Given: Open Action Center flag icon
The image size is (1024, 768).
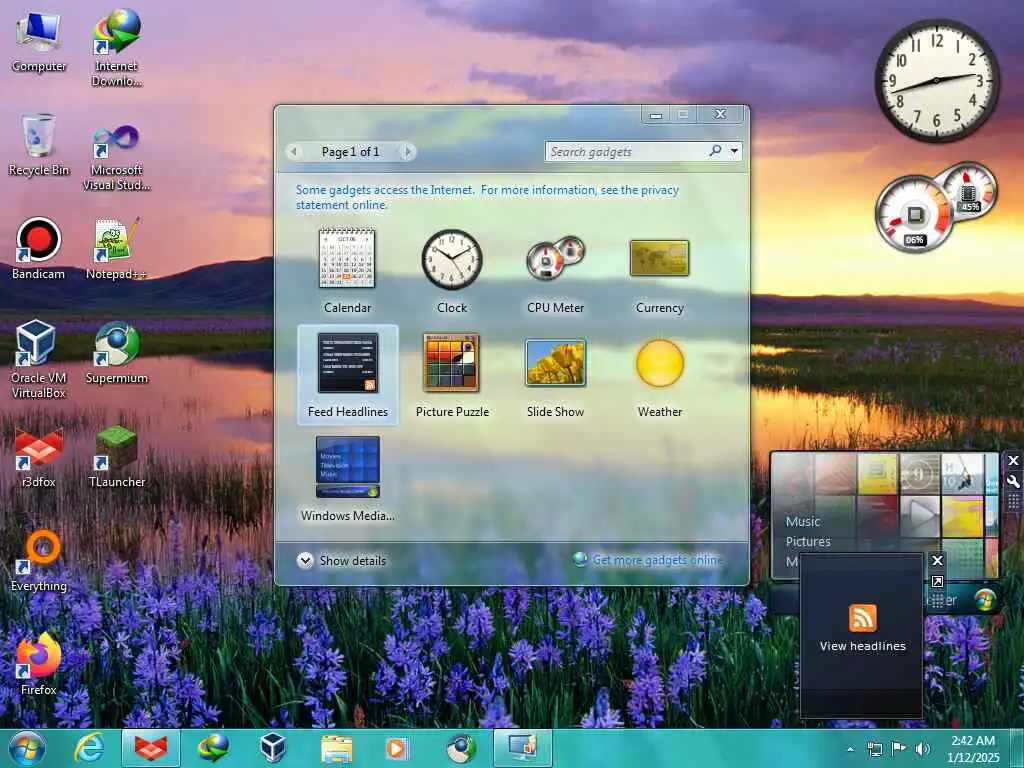Looking at the screenshot, I should pyautogui.click(x=899, y=749).
